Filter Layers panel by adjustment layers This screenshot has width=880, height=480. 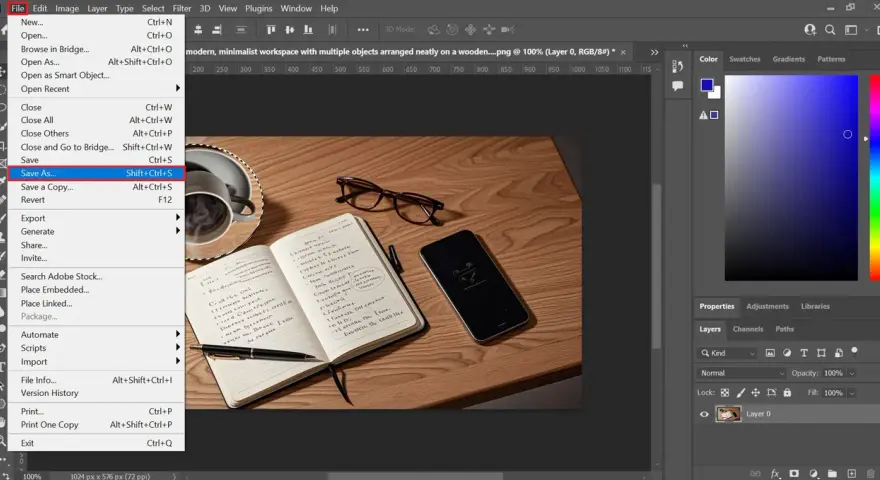click(x=787, y=353)
